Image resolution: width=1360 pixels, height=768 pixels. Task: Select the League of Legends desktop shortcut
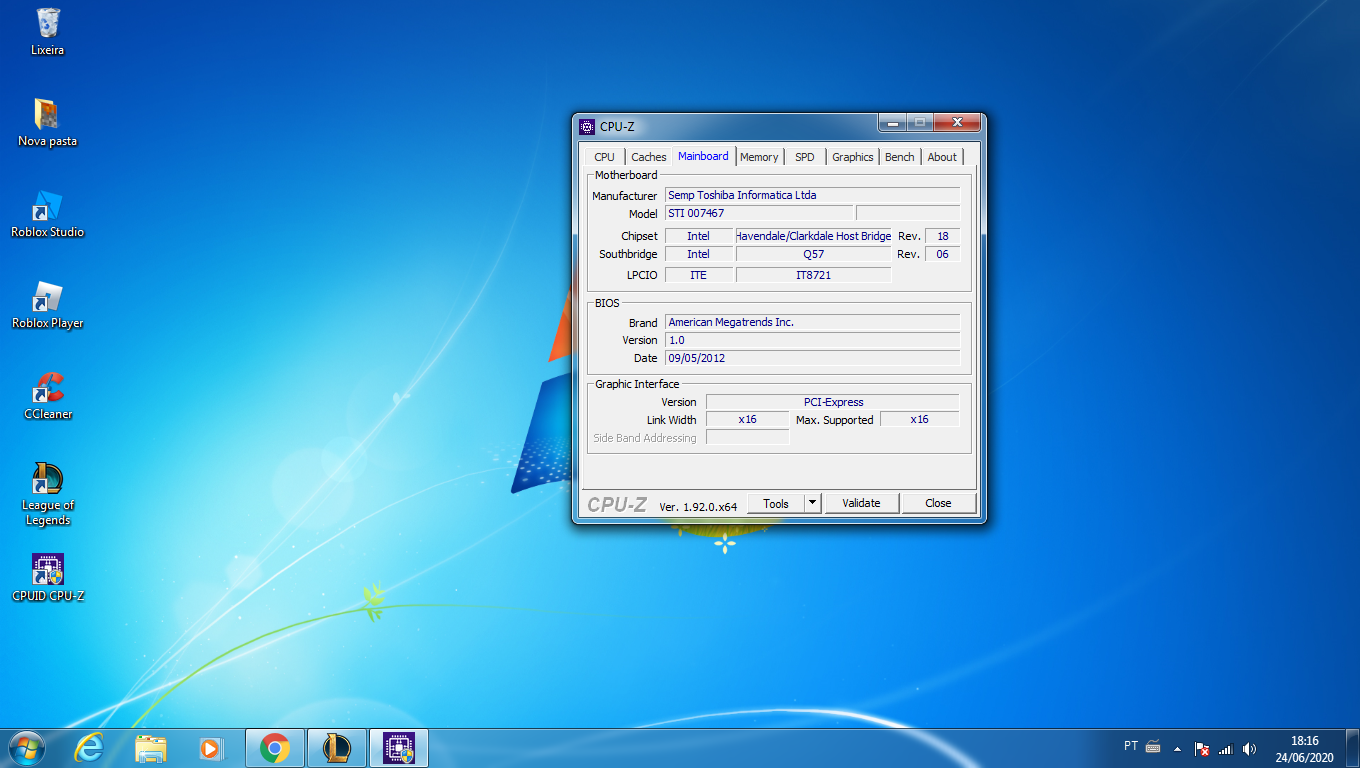click(47, 493)
